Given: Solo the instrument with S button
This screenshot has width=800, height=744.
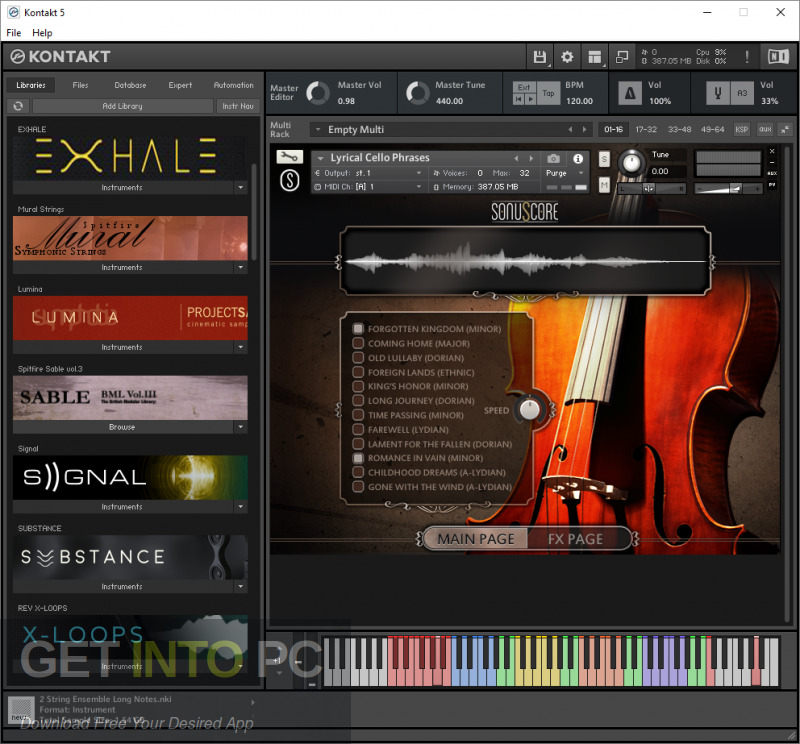Looking at the screenshot, I should pyautogui.click(x=604, y=159).
